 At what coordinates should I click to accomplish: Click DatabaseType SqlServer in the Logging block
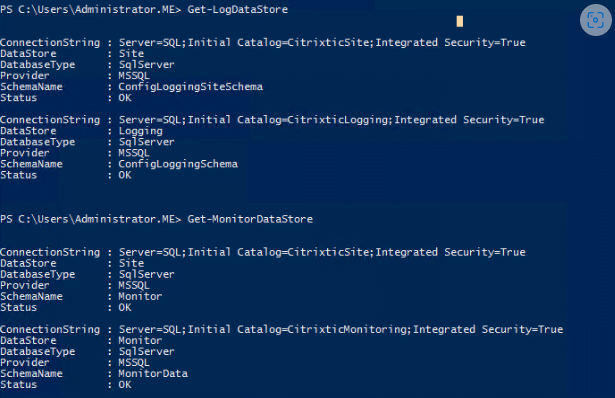[x=147, y=142]
